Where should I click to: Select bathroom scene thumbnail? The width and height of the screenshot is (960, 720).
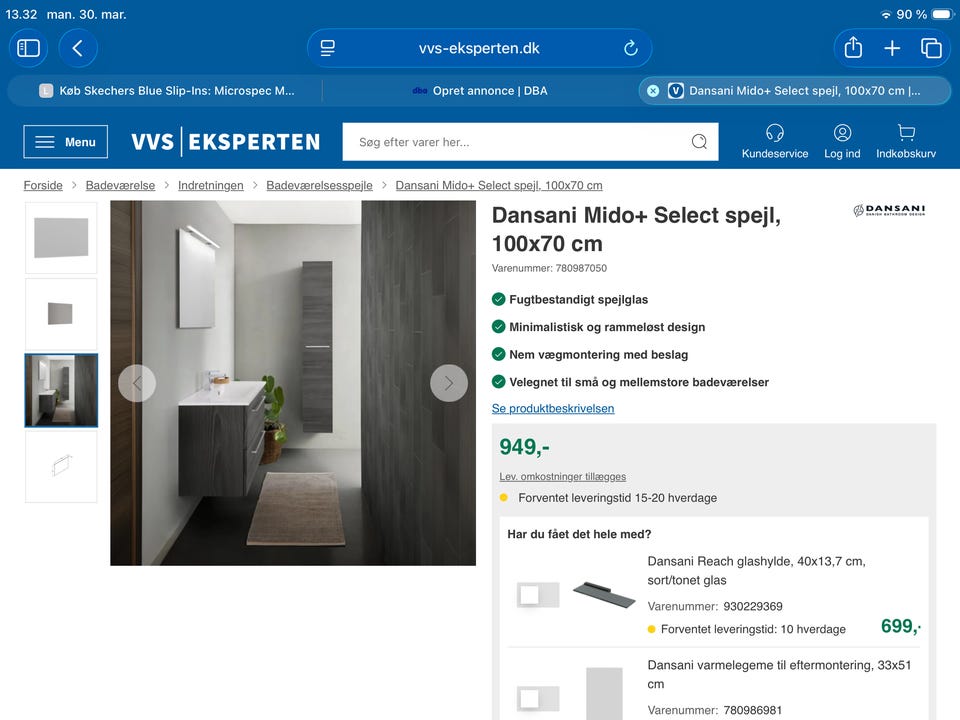point(61,390)
